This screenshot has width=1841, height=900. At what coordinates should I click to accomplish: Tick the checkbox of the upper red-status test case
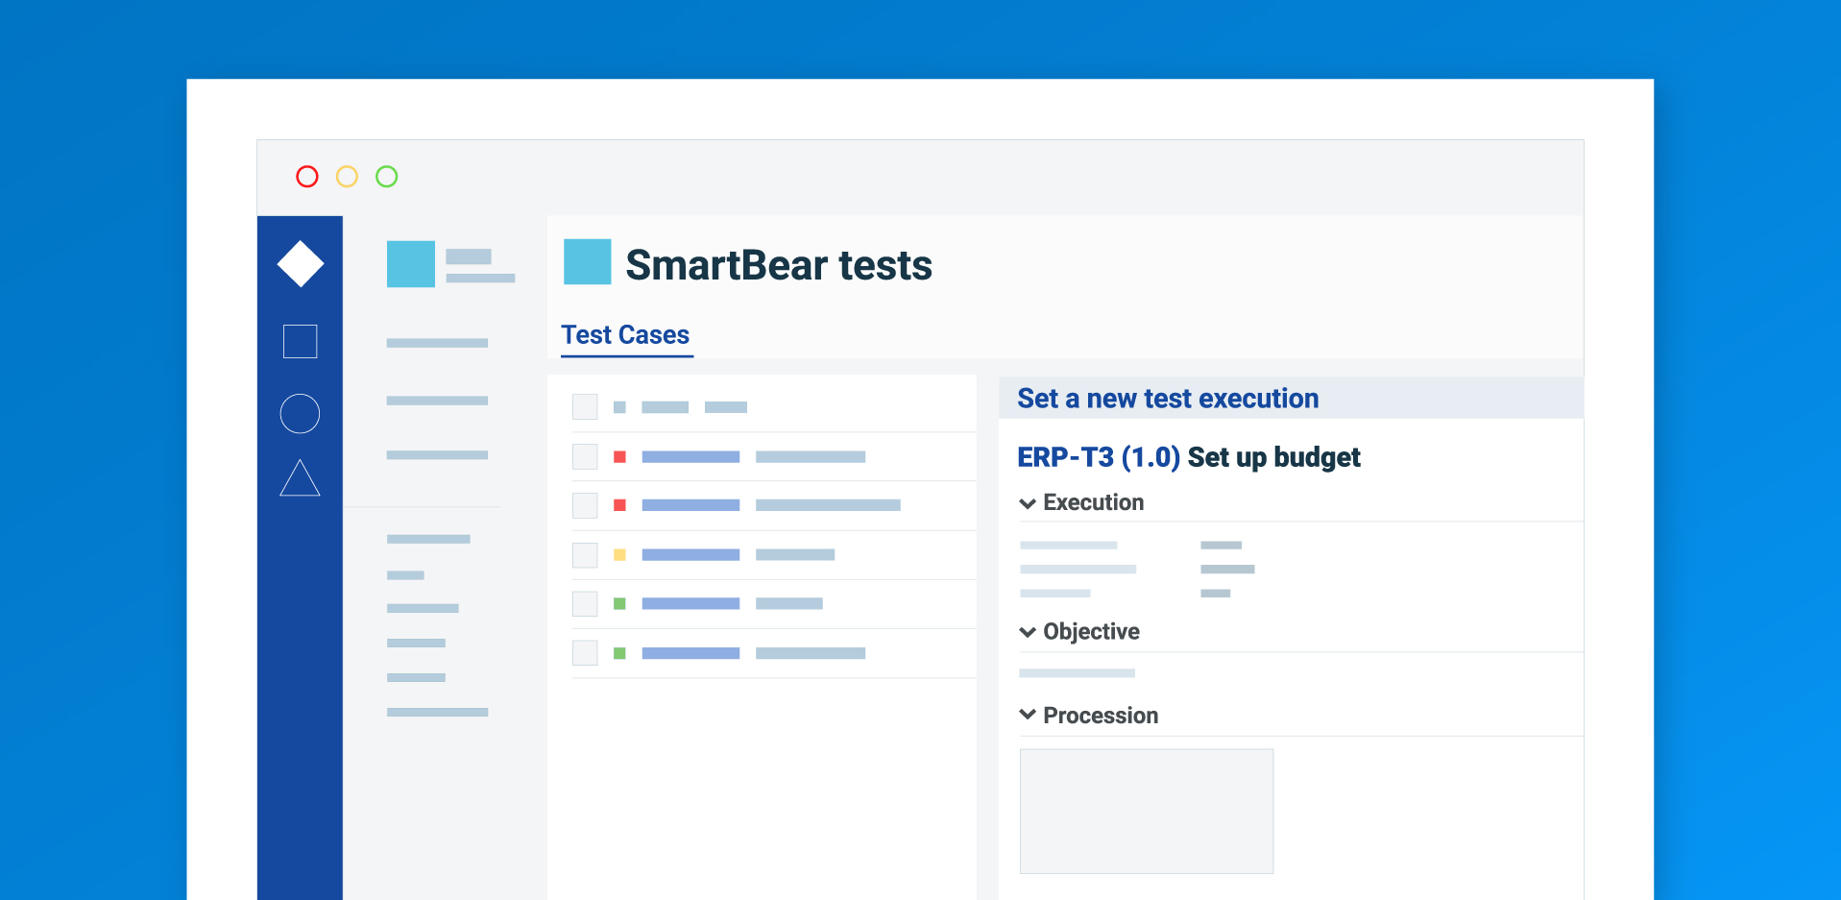(585, 457)
